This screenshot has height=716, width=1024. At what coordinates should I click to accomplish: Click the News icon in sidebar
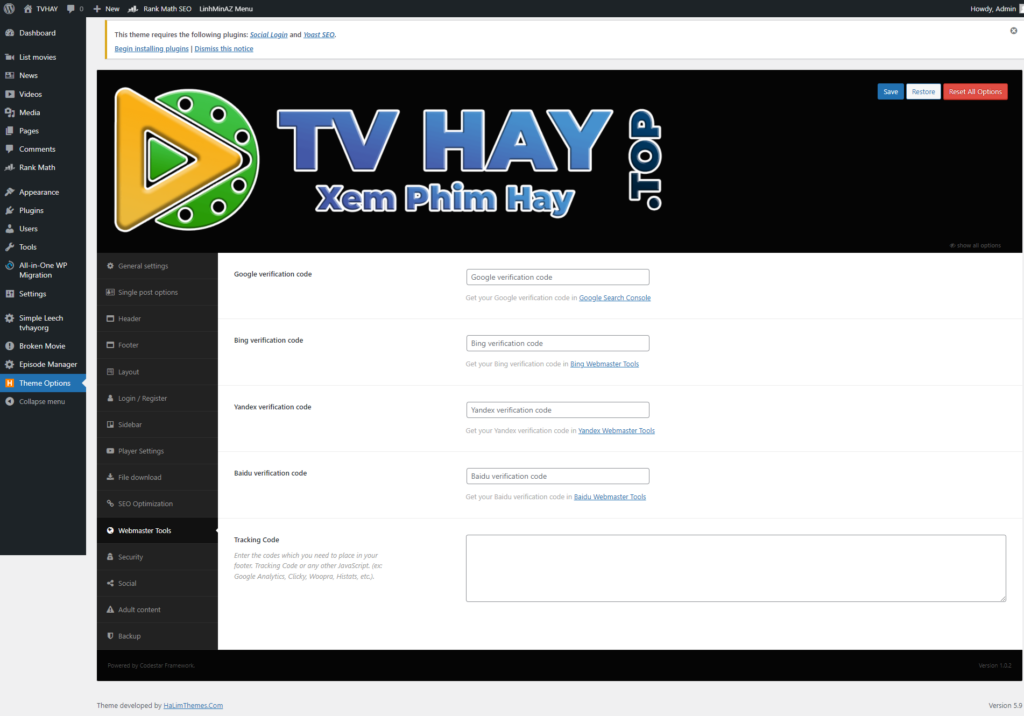[10, 75]
